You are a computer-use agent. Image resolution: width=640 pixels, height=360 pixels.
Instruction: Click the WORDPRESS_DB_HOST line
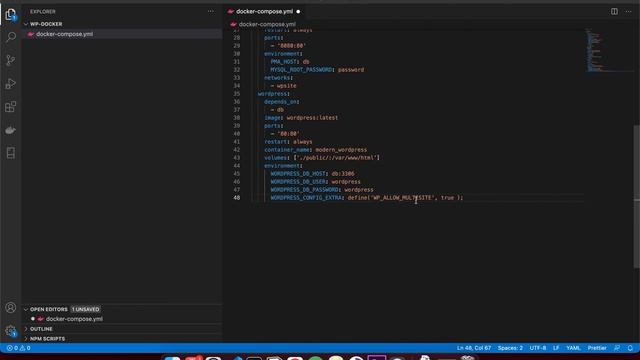tap(312, 174)
